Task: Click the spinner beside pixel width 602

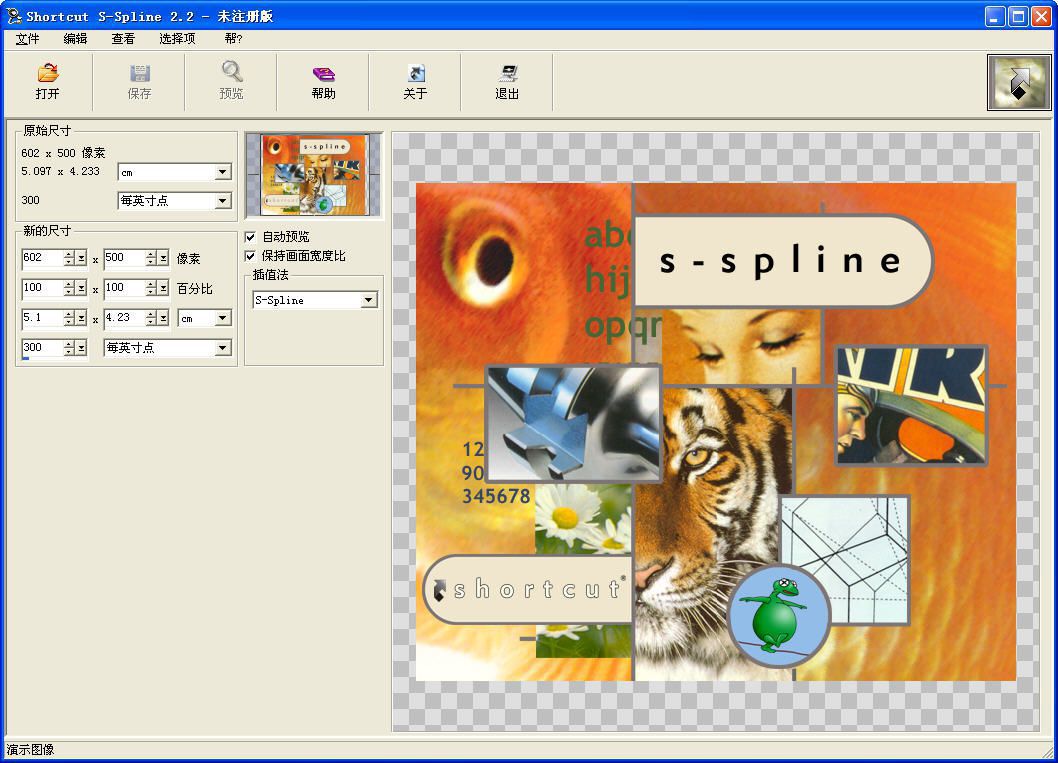Action: (x=69, y=258)
